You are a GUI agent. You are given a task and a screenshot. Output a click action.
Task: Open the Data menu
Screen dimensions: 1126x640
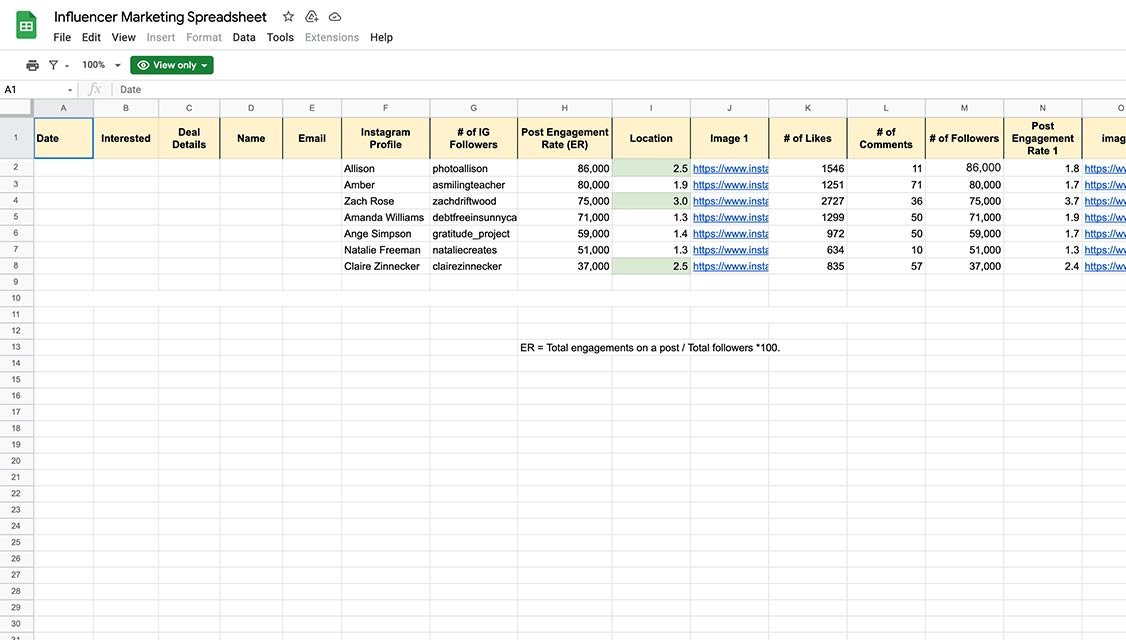point(245,36)
